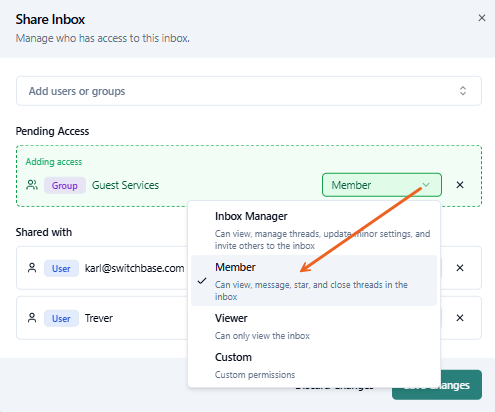495x412 pixels.
Task: Click the user icon beside Trever
Action: tap(32, 318)
